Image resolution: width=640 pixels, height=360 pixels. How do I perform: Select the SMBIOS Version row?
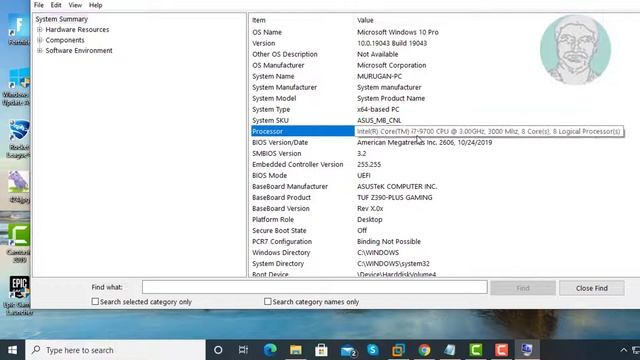[x=445, y=153]
